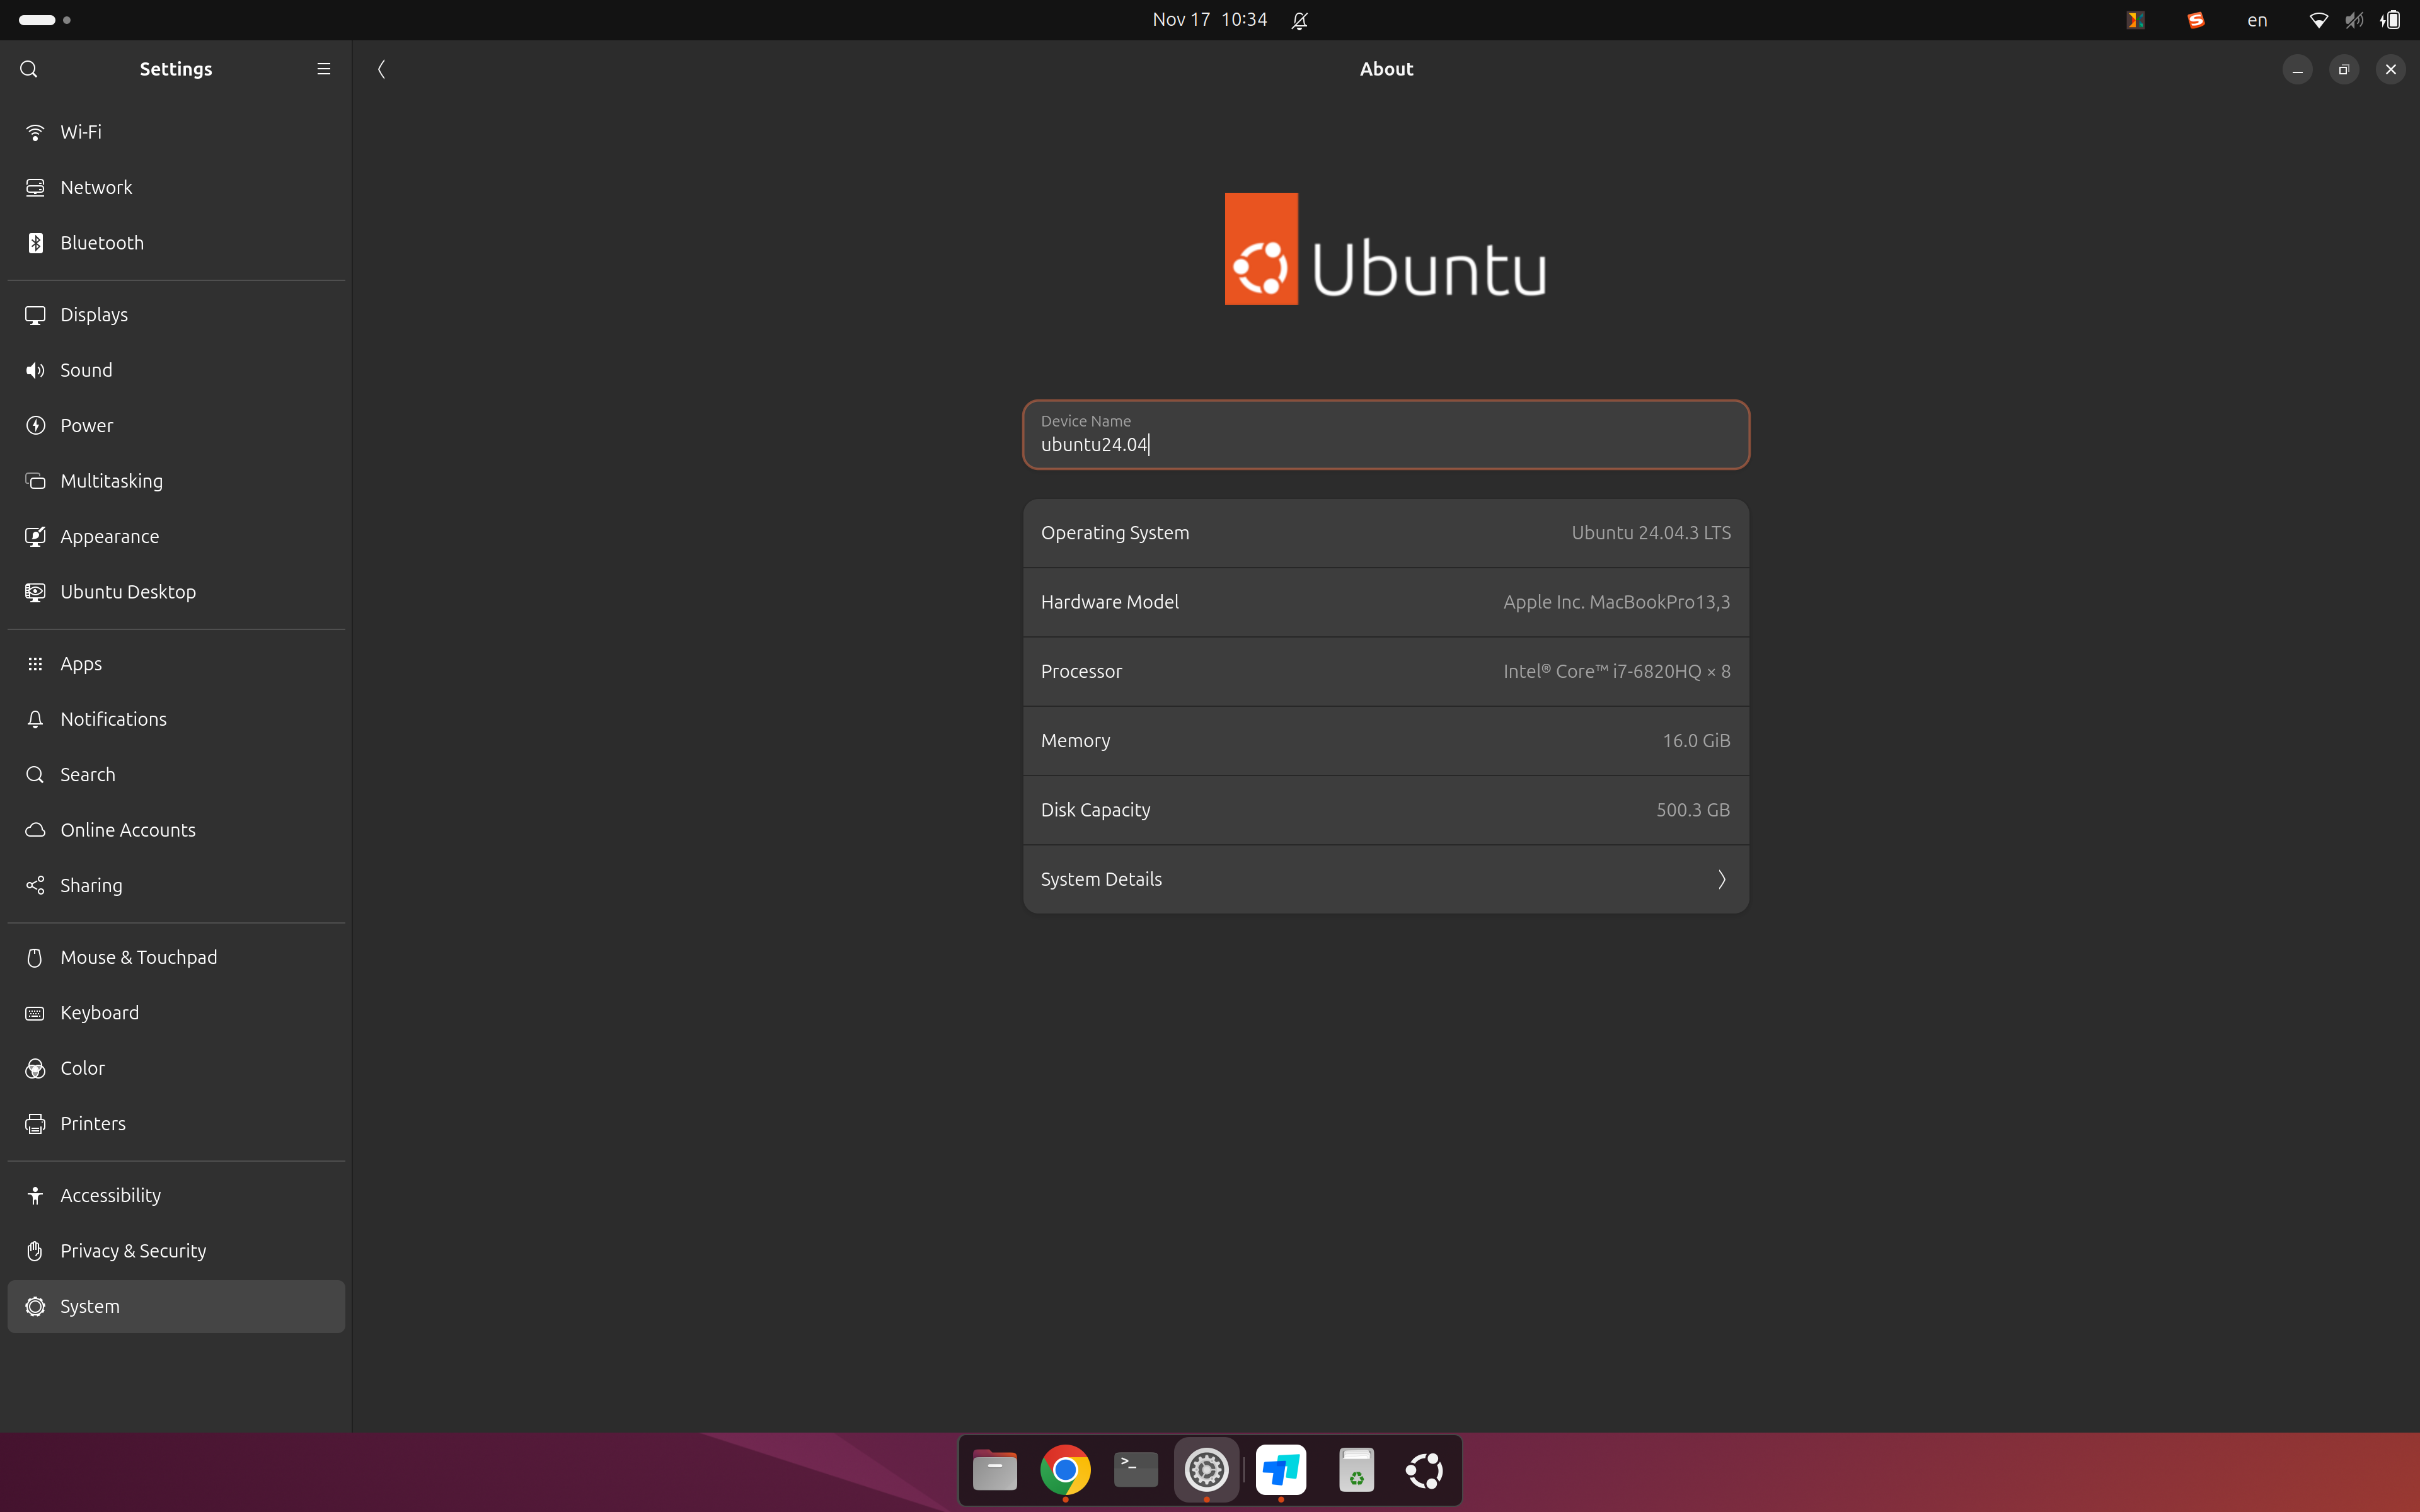This screenshot has height=1512, width=2420.
Task: Open the Displays settings panel
Action: pos(94,315)
